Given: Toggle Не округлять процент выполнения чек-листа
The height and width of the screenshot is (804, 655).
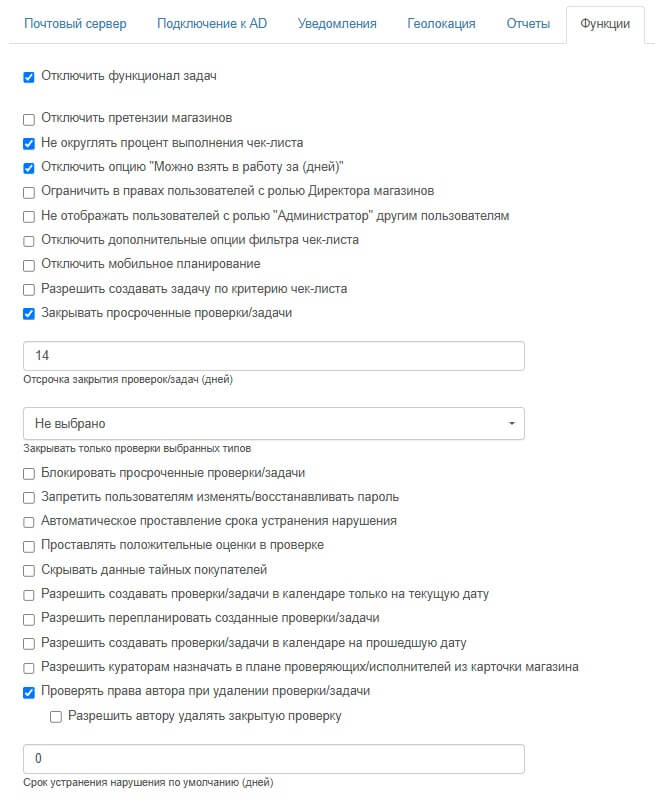Looking at the screenshot, I should tap(29, 143).
